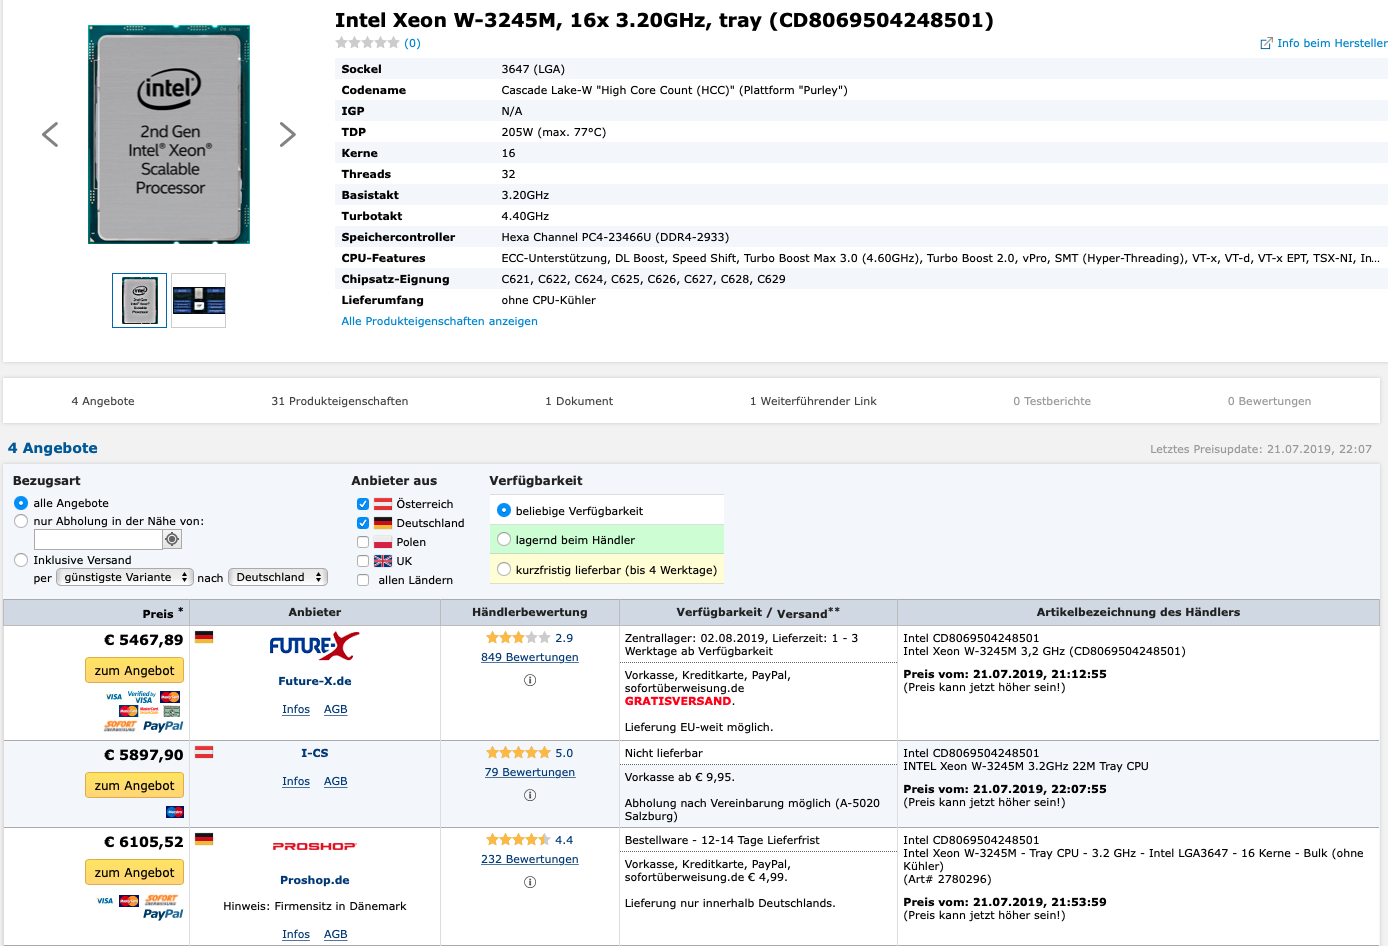The width and height of the screenshot is (1388, 946).
Task: Select nur Abholung in der Nähe option
Action: click(x=21, y=521)
